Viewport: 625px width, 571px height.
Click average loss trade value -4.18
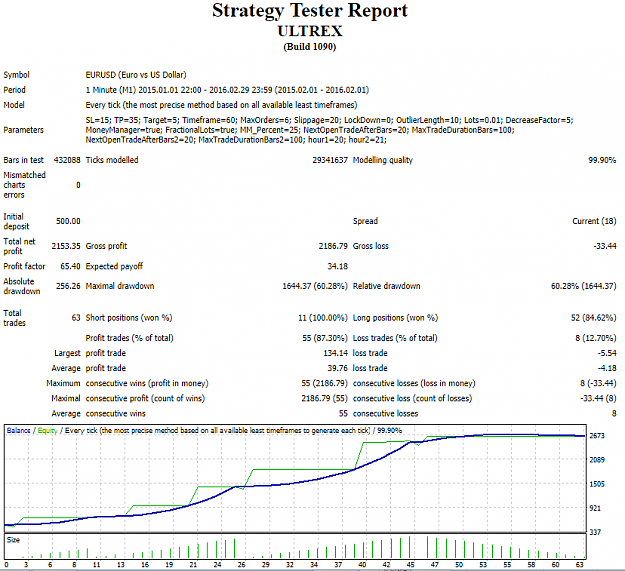pos(607,368)
